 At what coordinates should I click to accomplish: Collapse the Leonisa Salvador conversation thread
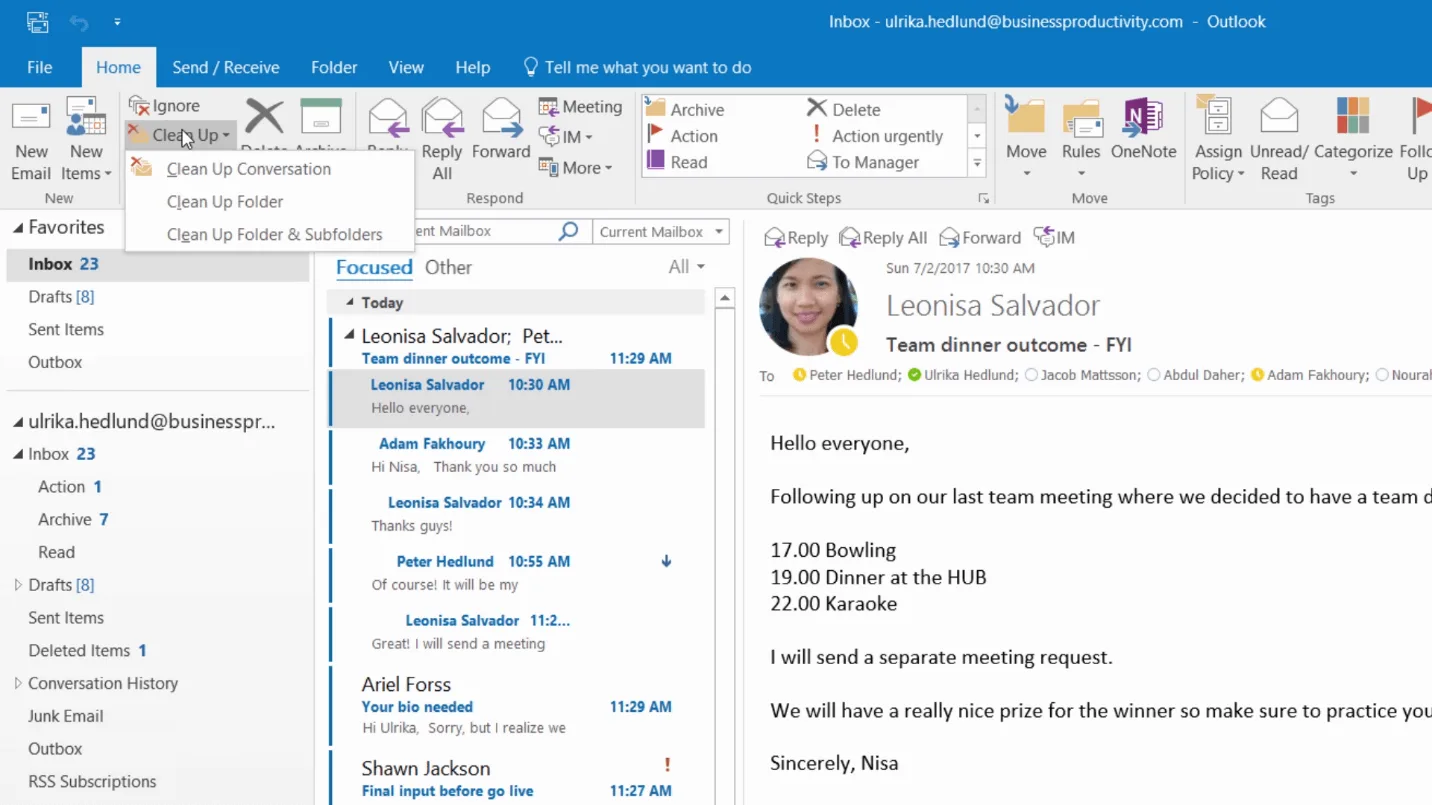pyautogui.click(x=349, y=336)
